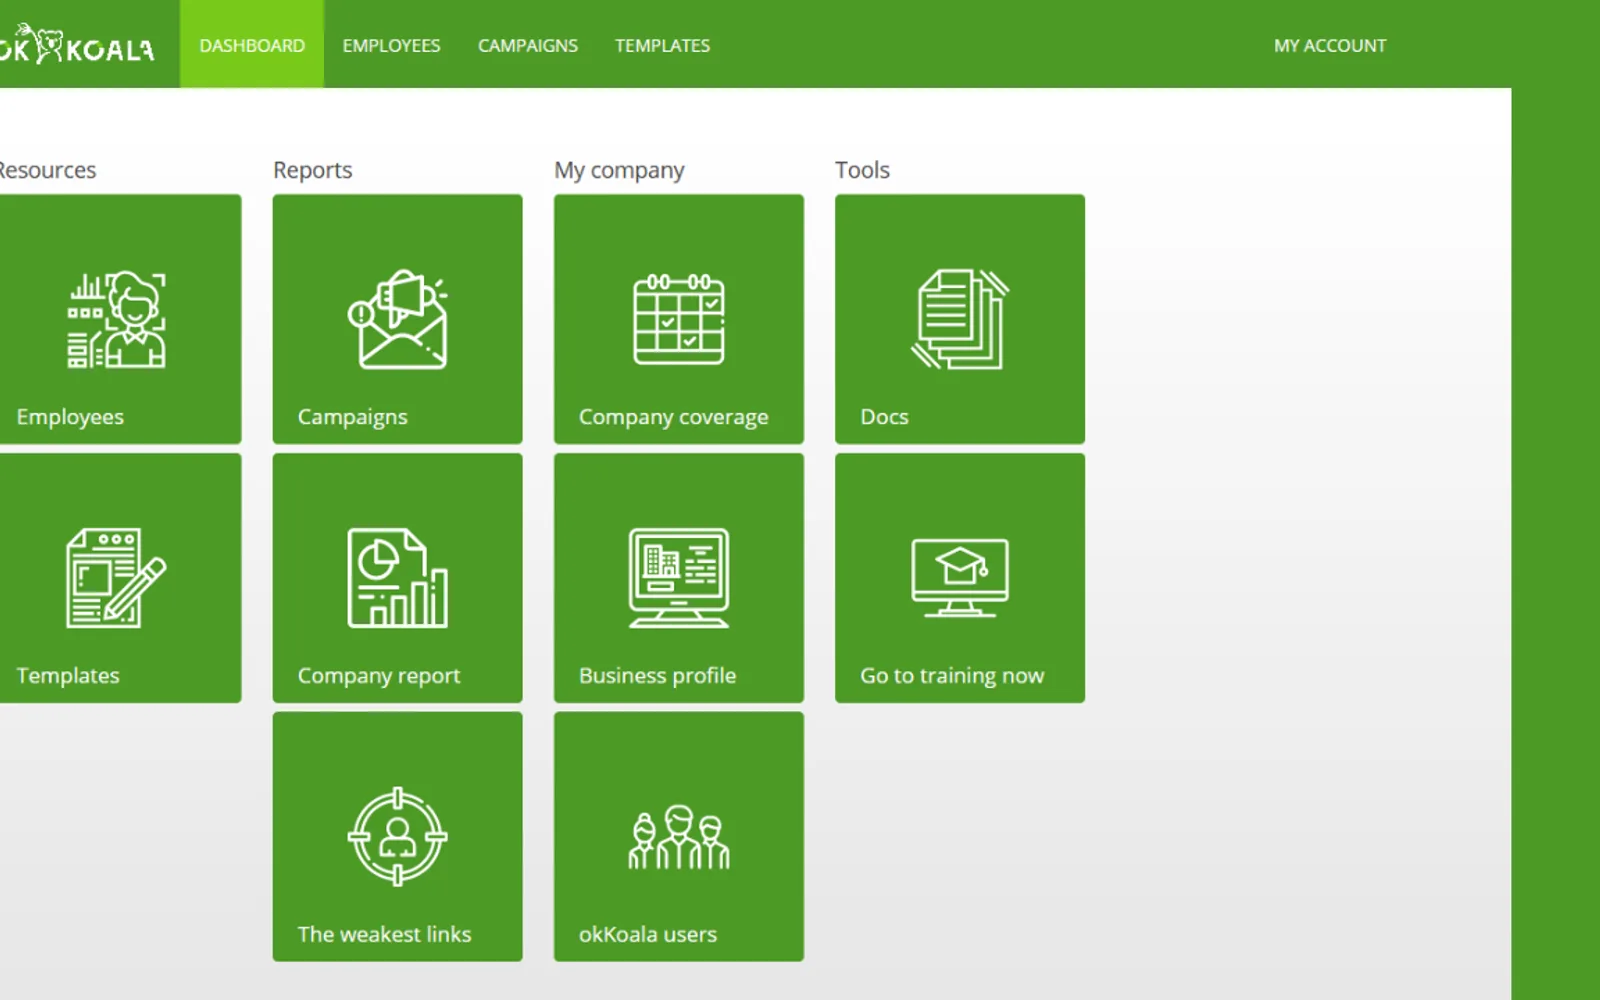The image size is (1600, 1000).
Task: Open the Templates tile pencil-document icon
Action: click(116, 578)
